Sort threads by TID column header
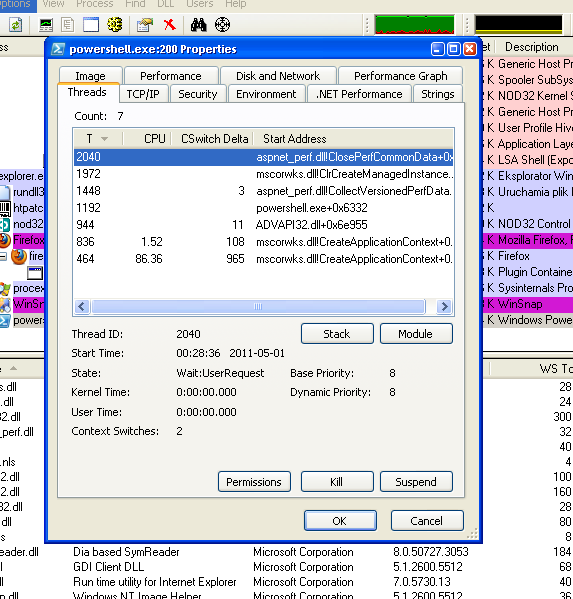573x599 pixels. click(x=98, y=139)
